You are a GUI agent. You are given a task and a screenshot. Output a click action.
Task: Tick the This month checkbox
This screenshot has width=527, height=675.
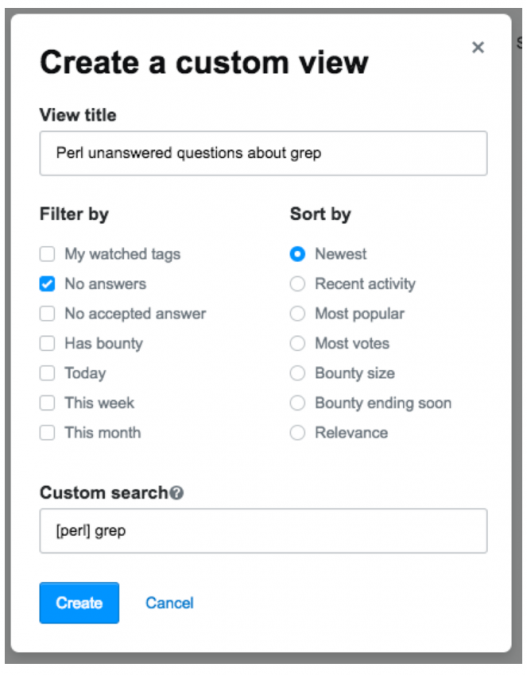point(47,433)
